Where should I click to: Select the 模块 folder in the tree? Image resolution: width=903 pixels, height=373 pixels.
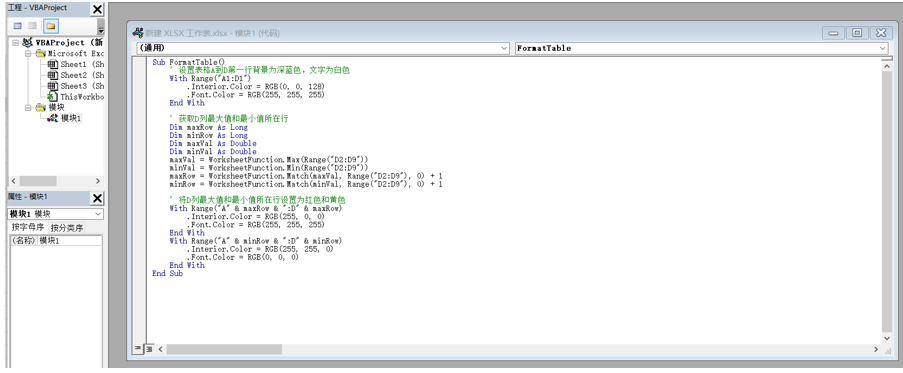tap(56, 108)
